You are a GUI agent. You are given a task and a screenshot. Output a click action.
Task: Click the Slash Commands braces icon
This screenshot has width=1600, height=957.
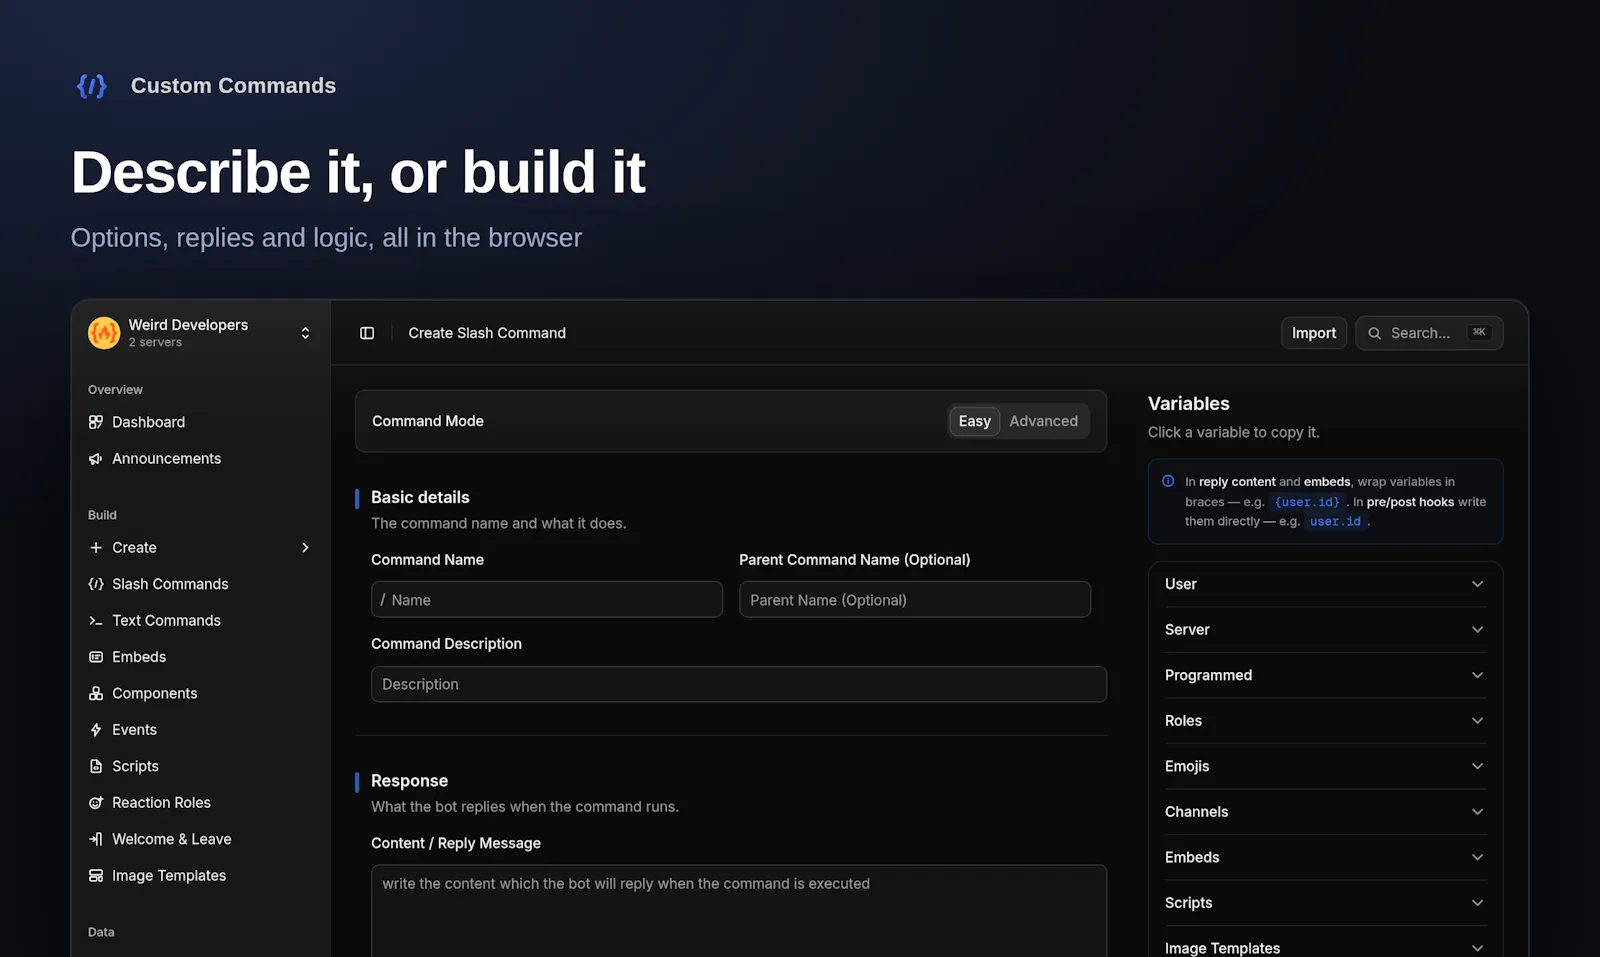[x=96, y=584]
